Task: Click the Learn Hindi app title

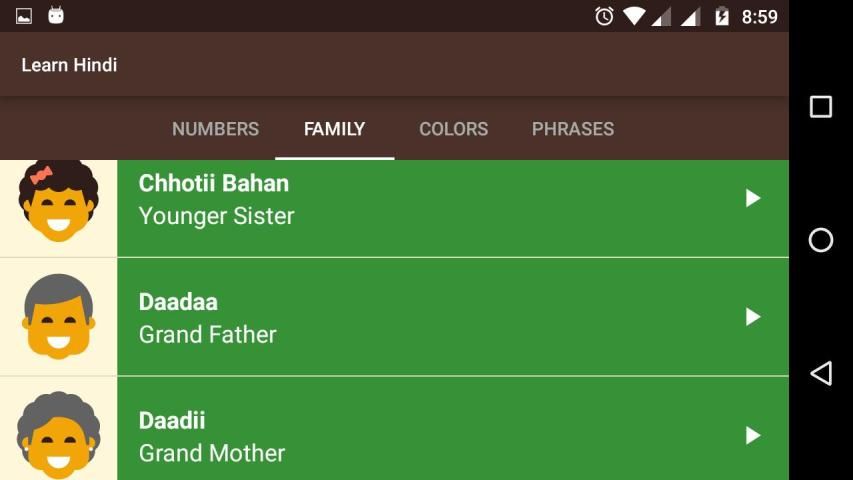Action: click(x=69, y=65)
